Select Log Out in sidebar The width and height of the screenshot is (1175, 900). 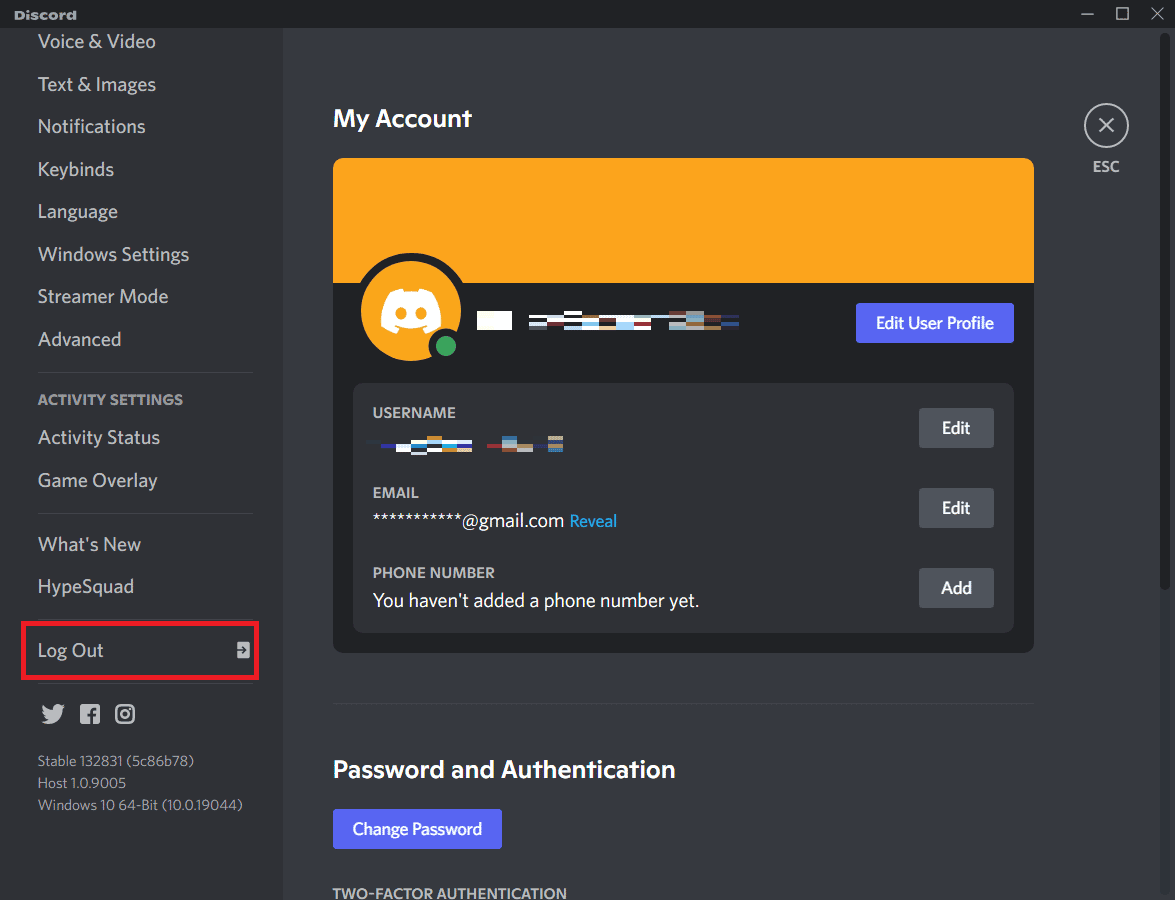point(140,650)
